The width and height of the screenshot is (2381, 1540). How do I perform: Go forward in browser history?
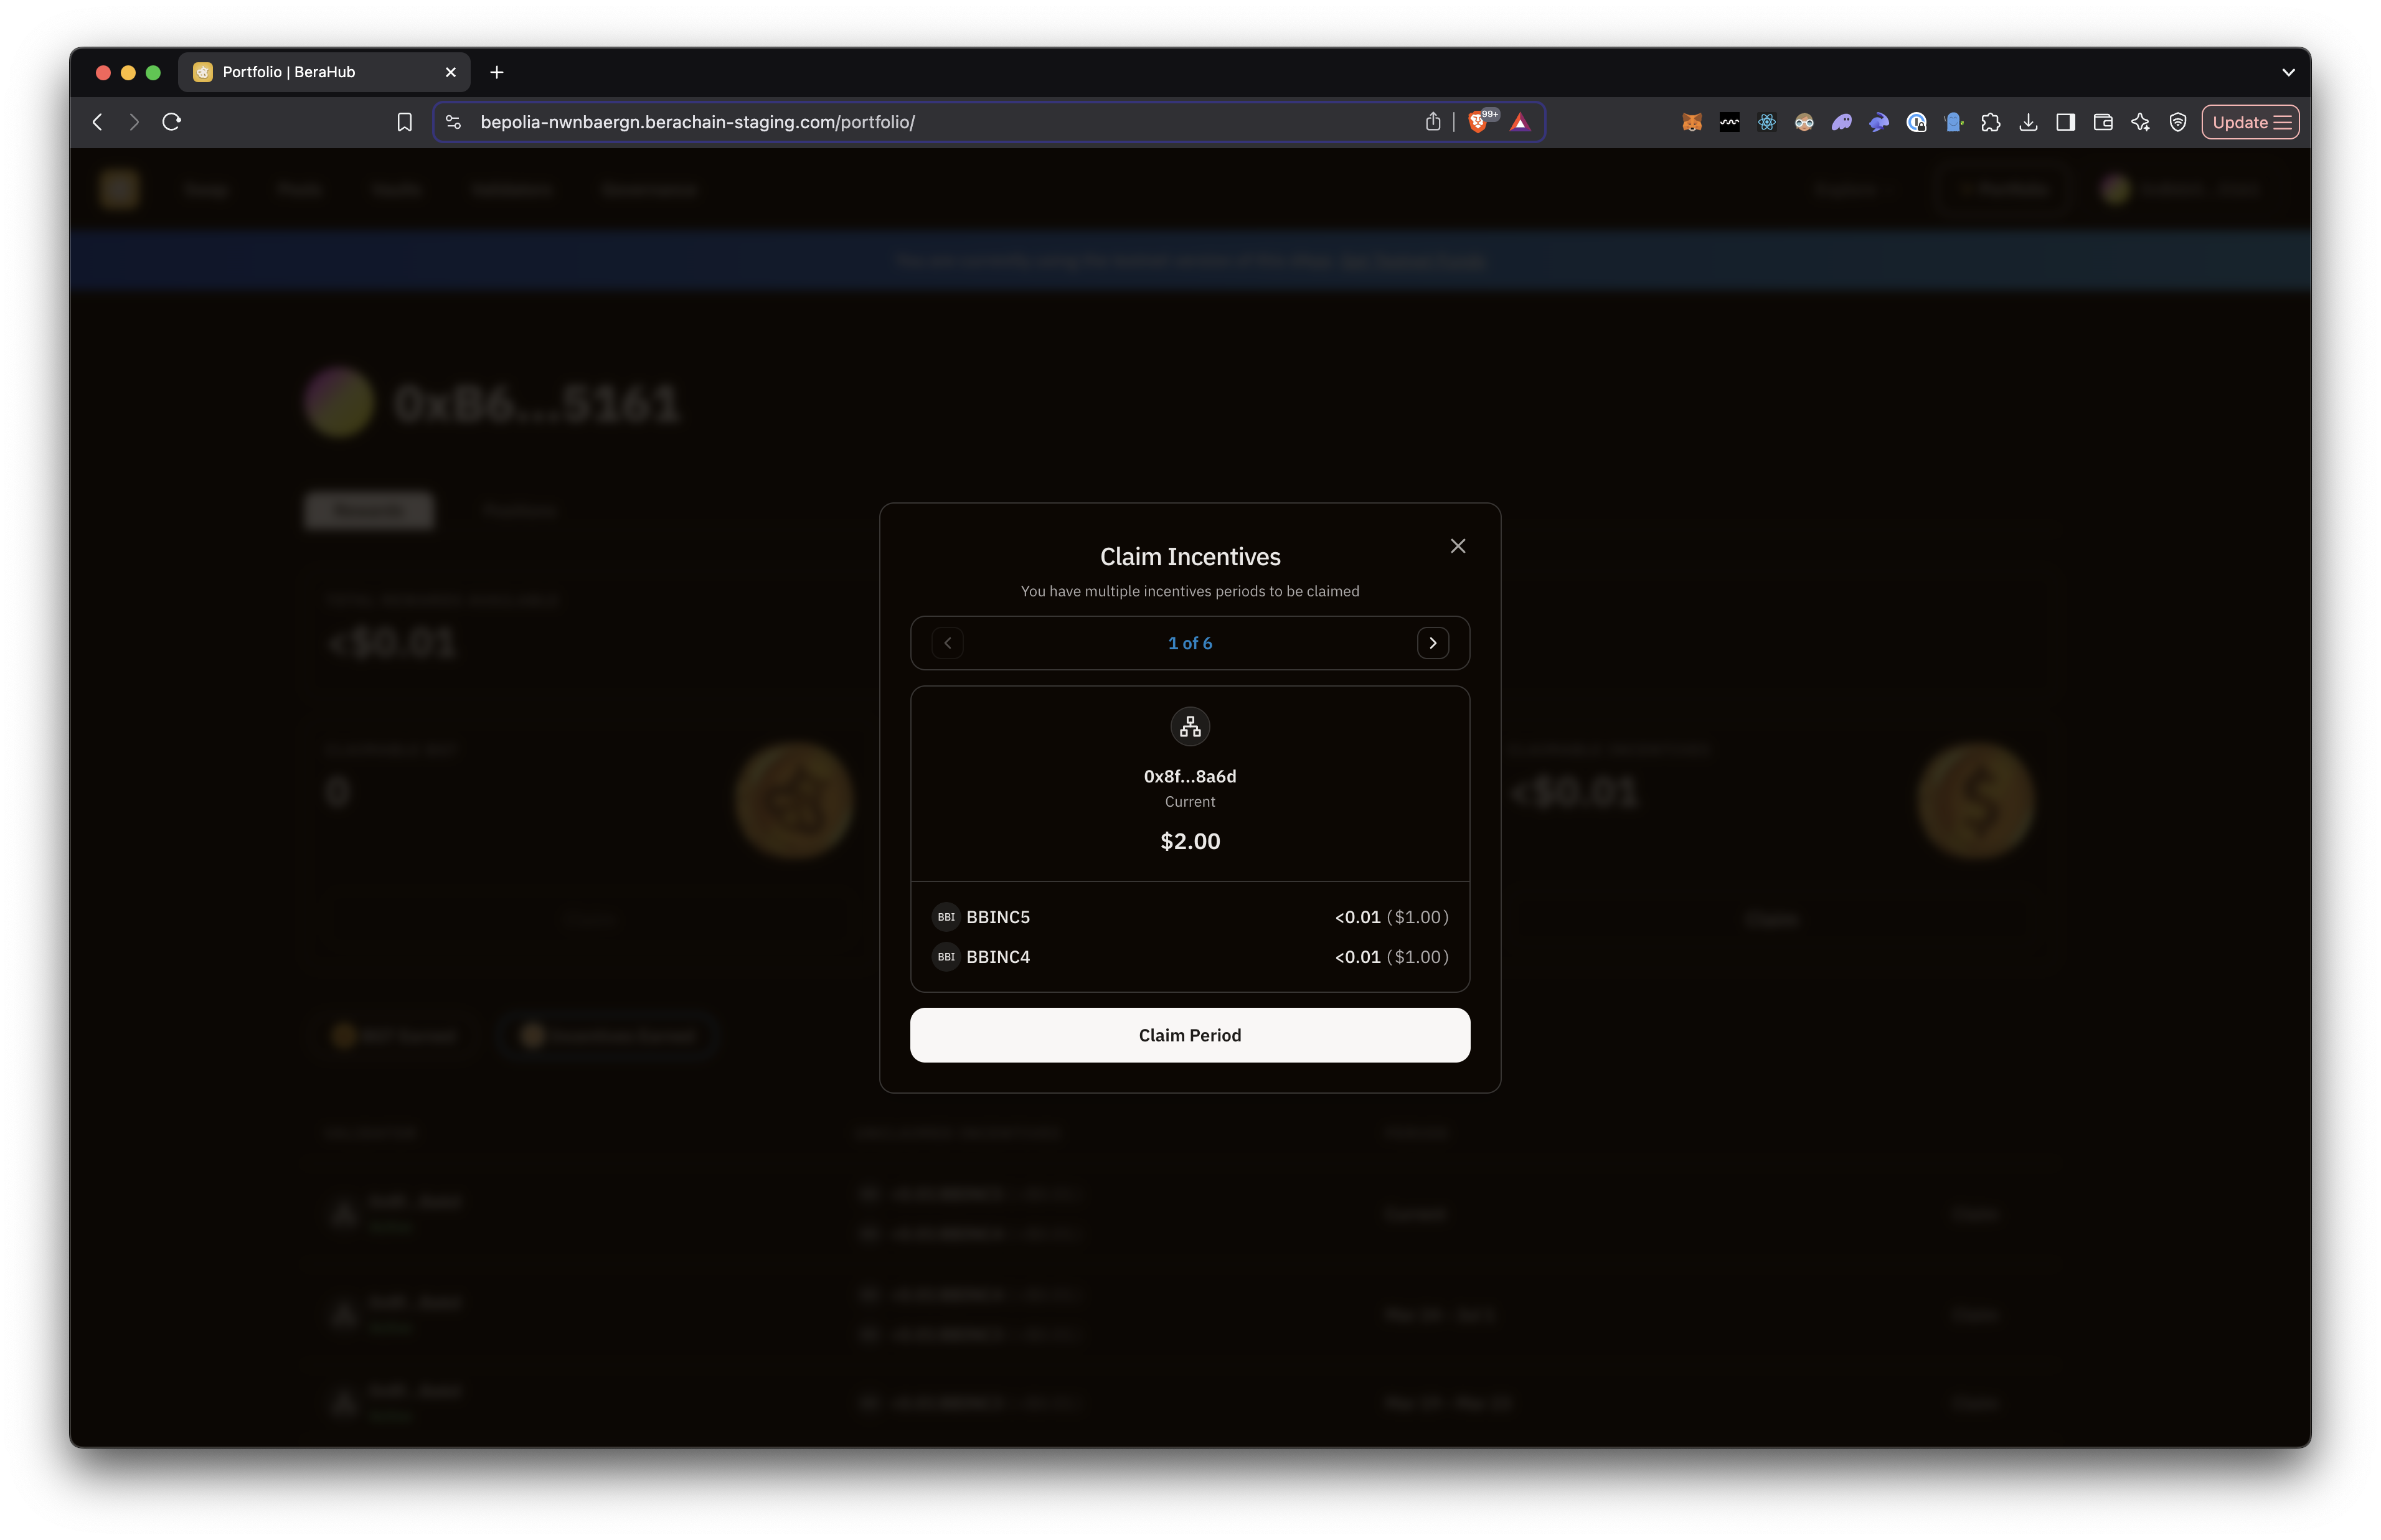[x=134, y=122]
